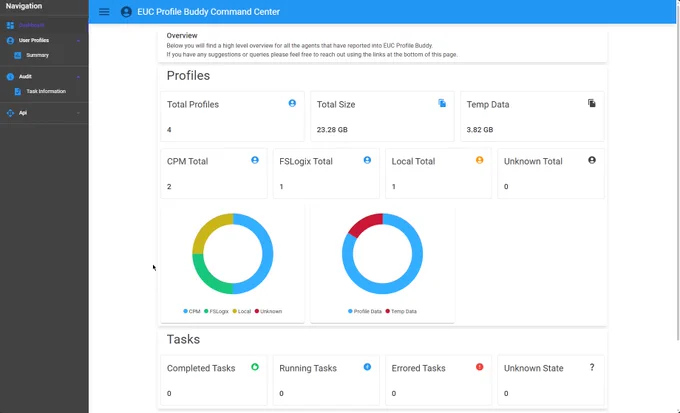Click the account avatar icon in header
Image resolution: width=680 pixels, height=413 pixels.
(126, 12)
